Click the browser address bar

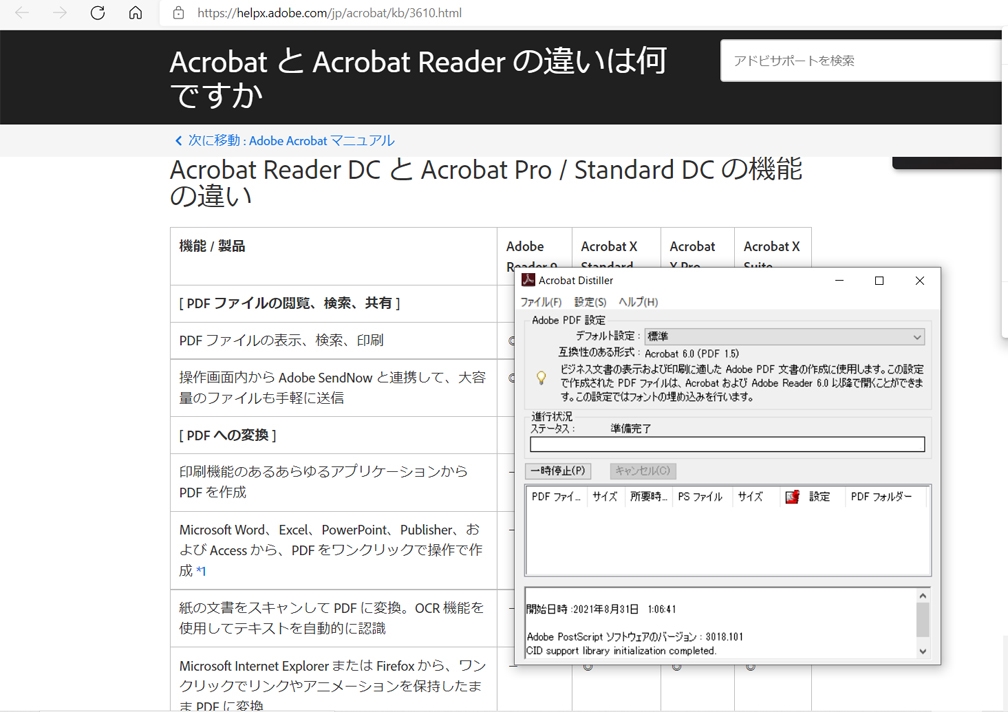[x=400, y=14]
